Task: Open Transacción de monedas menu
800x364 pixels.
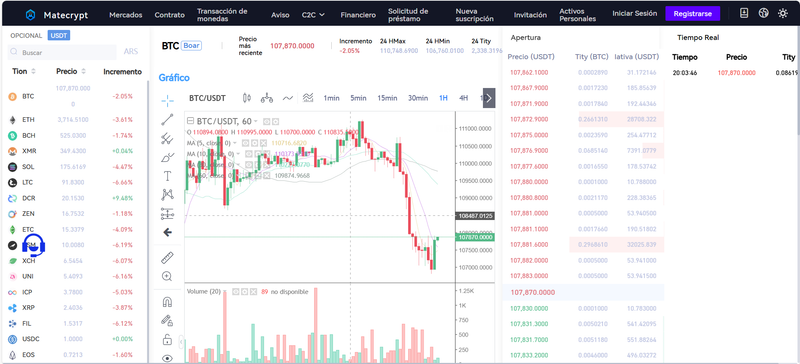Action: pos(222,15)
